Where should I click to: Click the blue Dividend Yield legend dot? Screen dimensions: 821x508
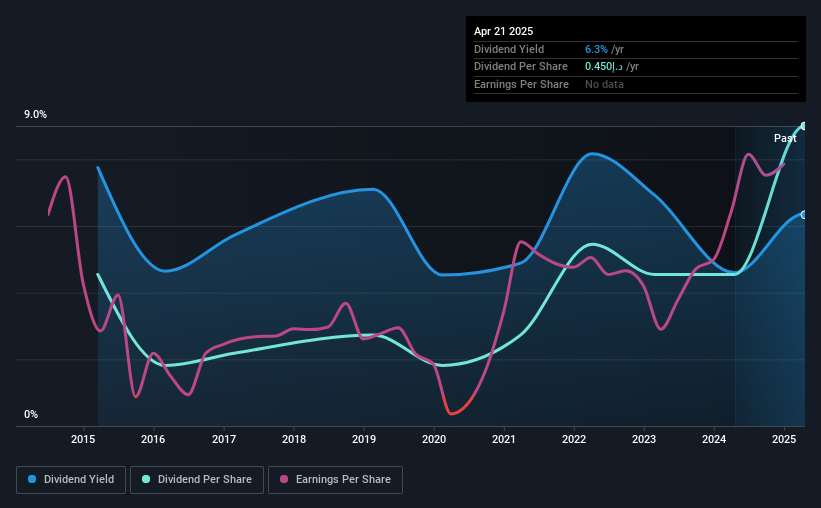[32, 479]
